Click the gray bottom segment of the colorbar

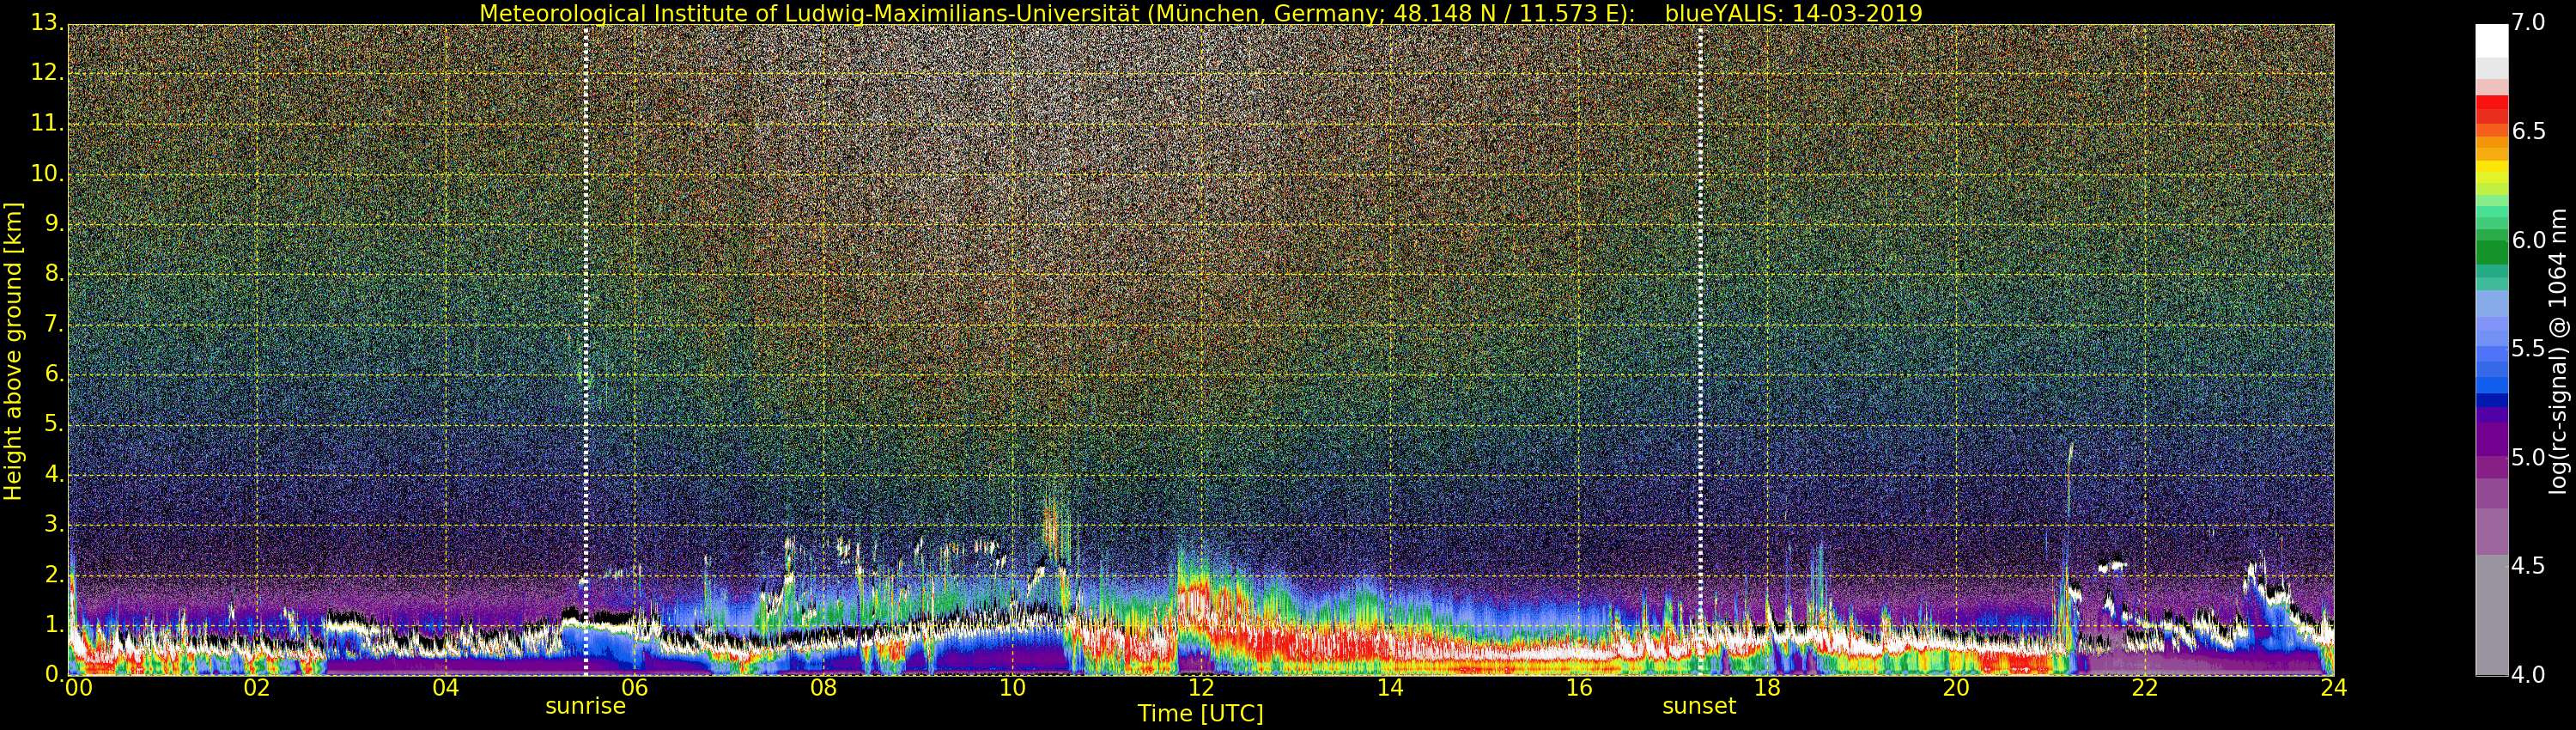pyautogui.click(x=2491, y=615)
